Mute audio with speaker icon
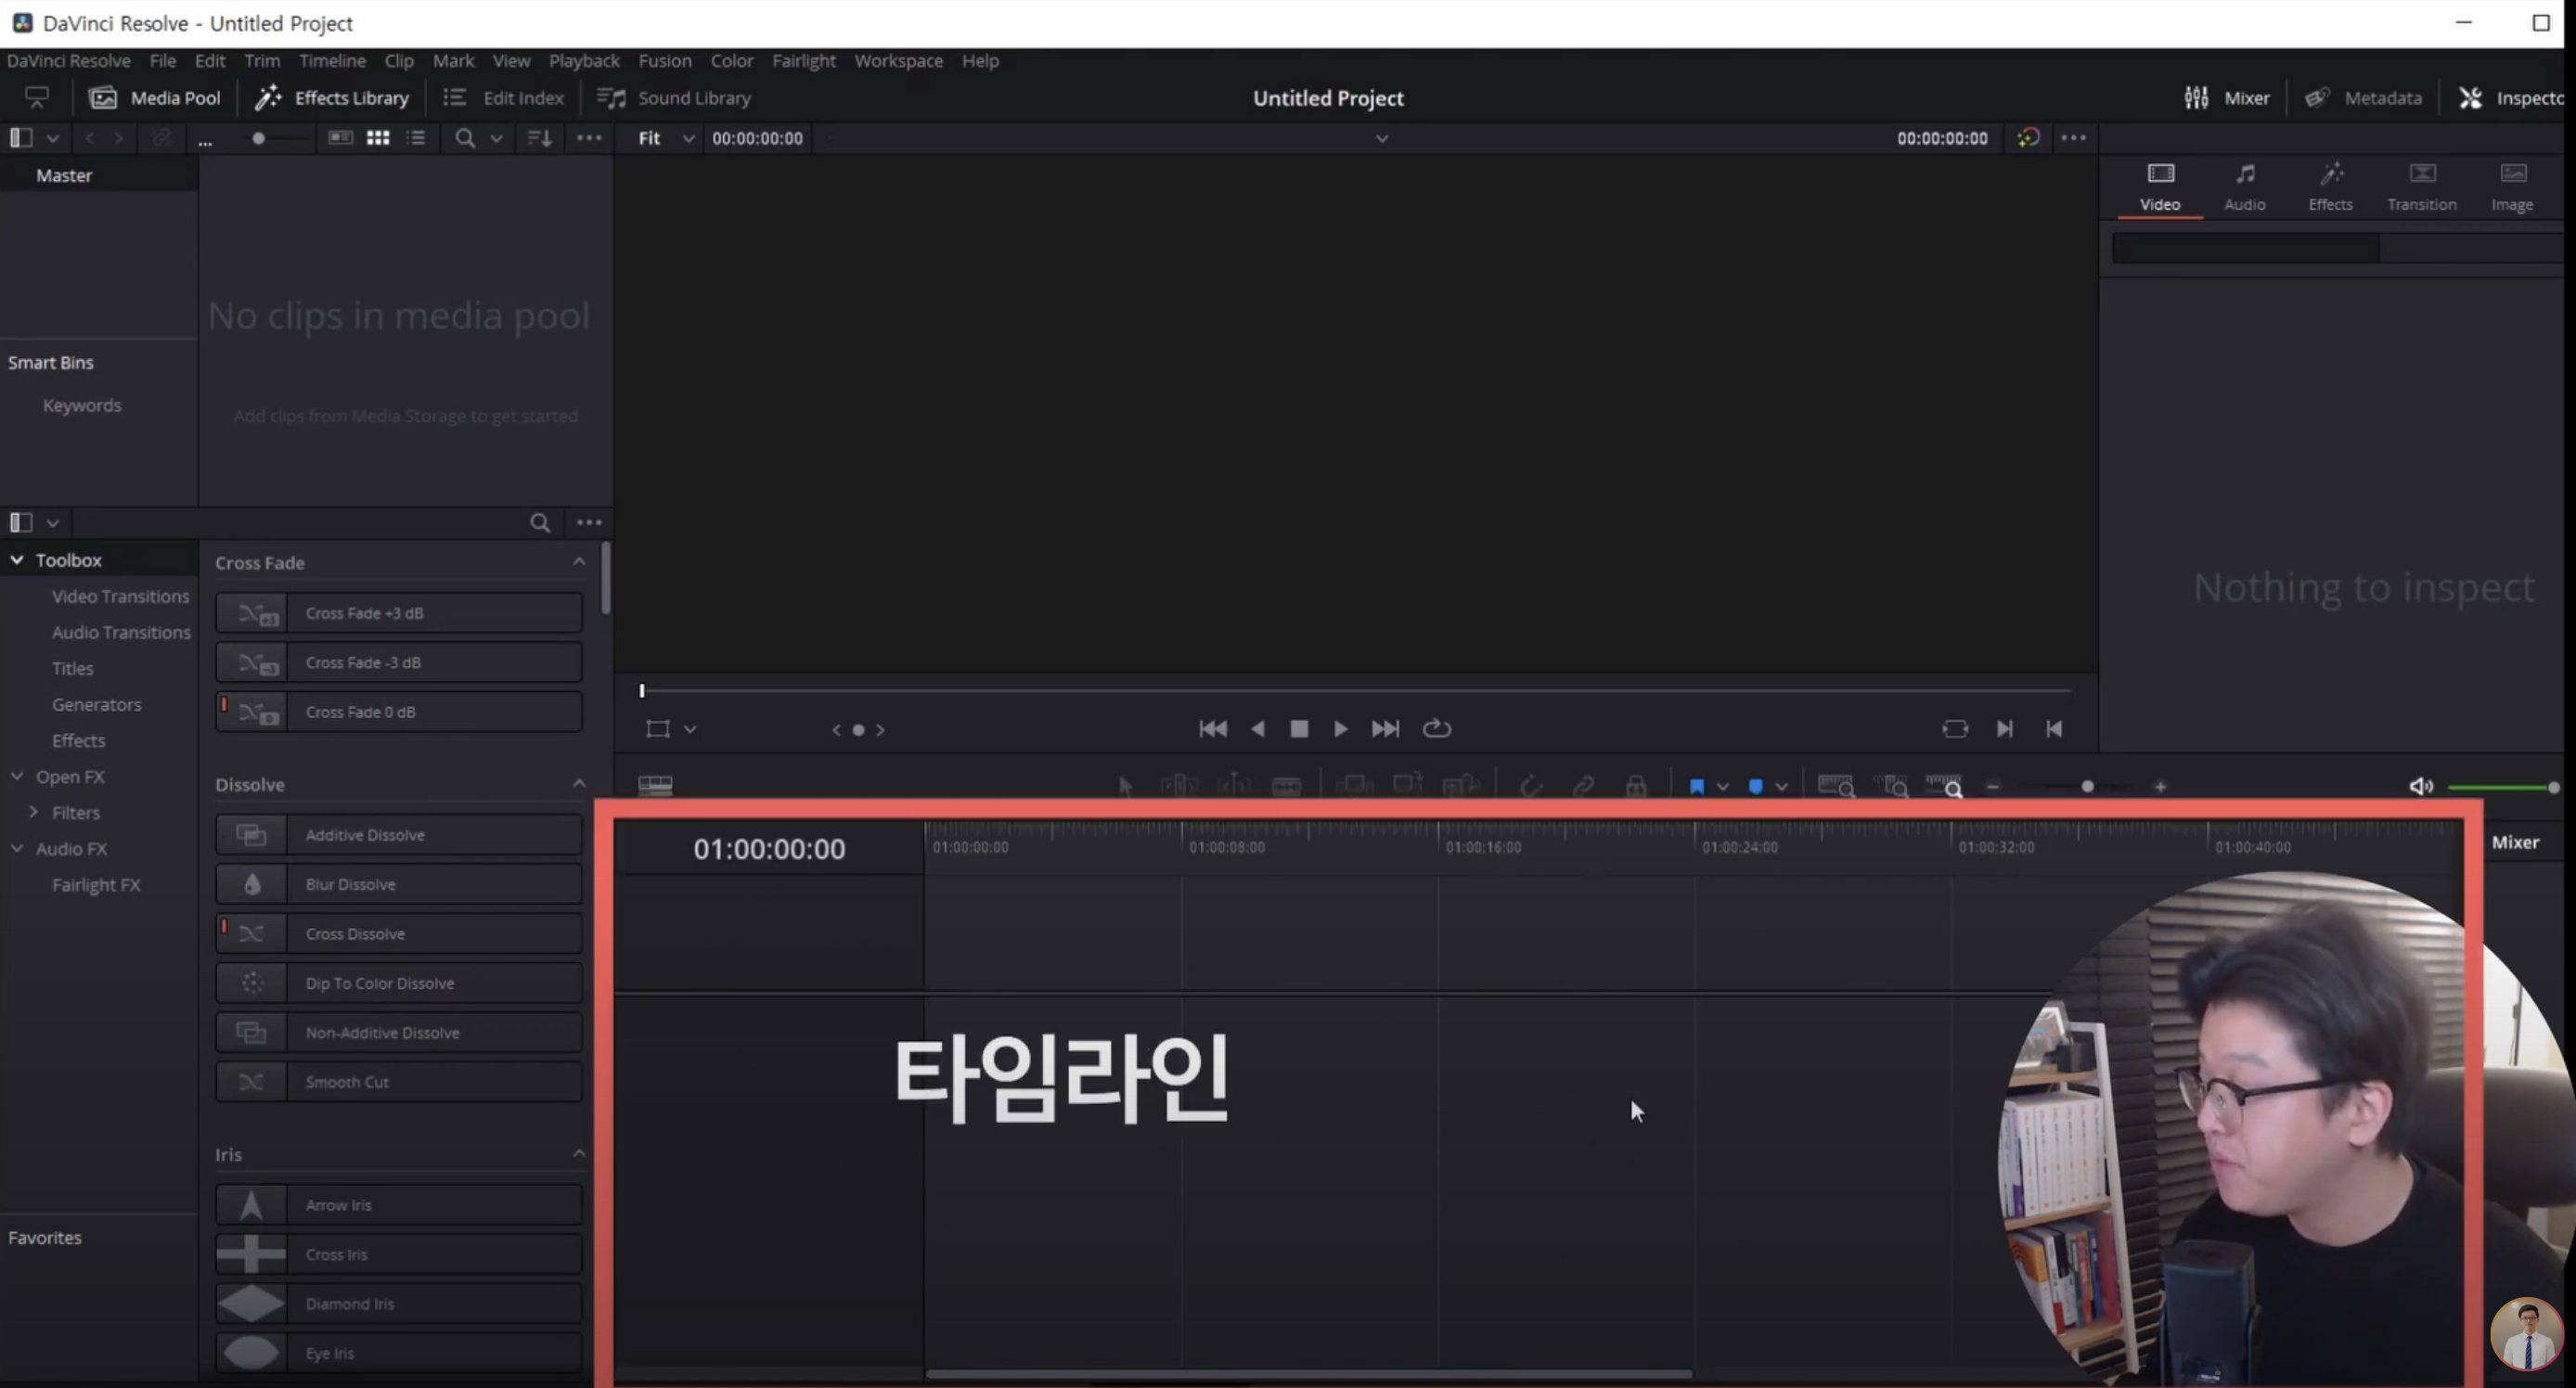 (x=2420, y=786)
